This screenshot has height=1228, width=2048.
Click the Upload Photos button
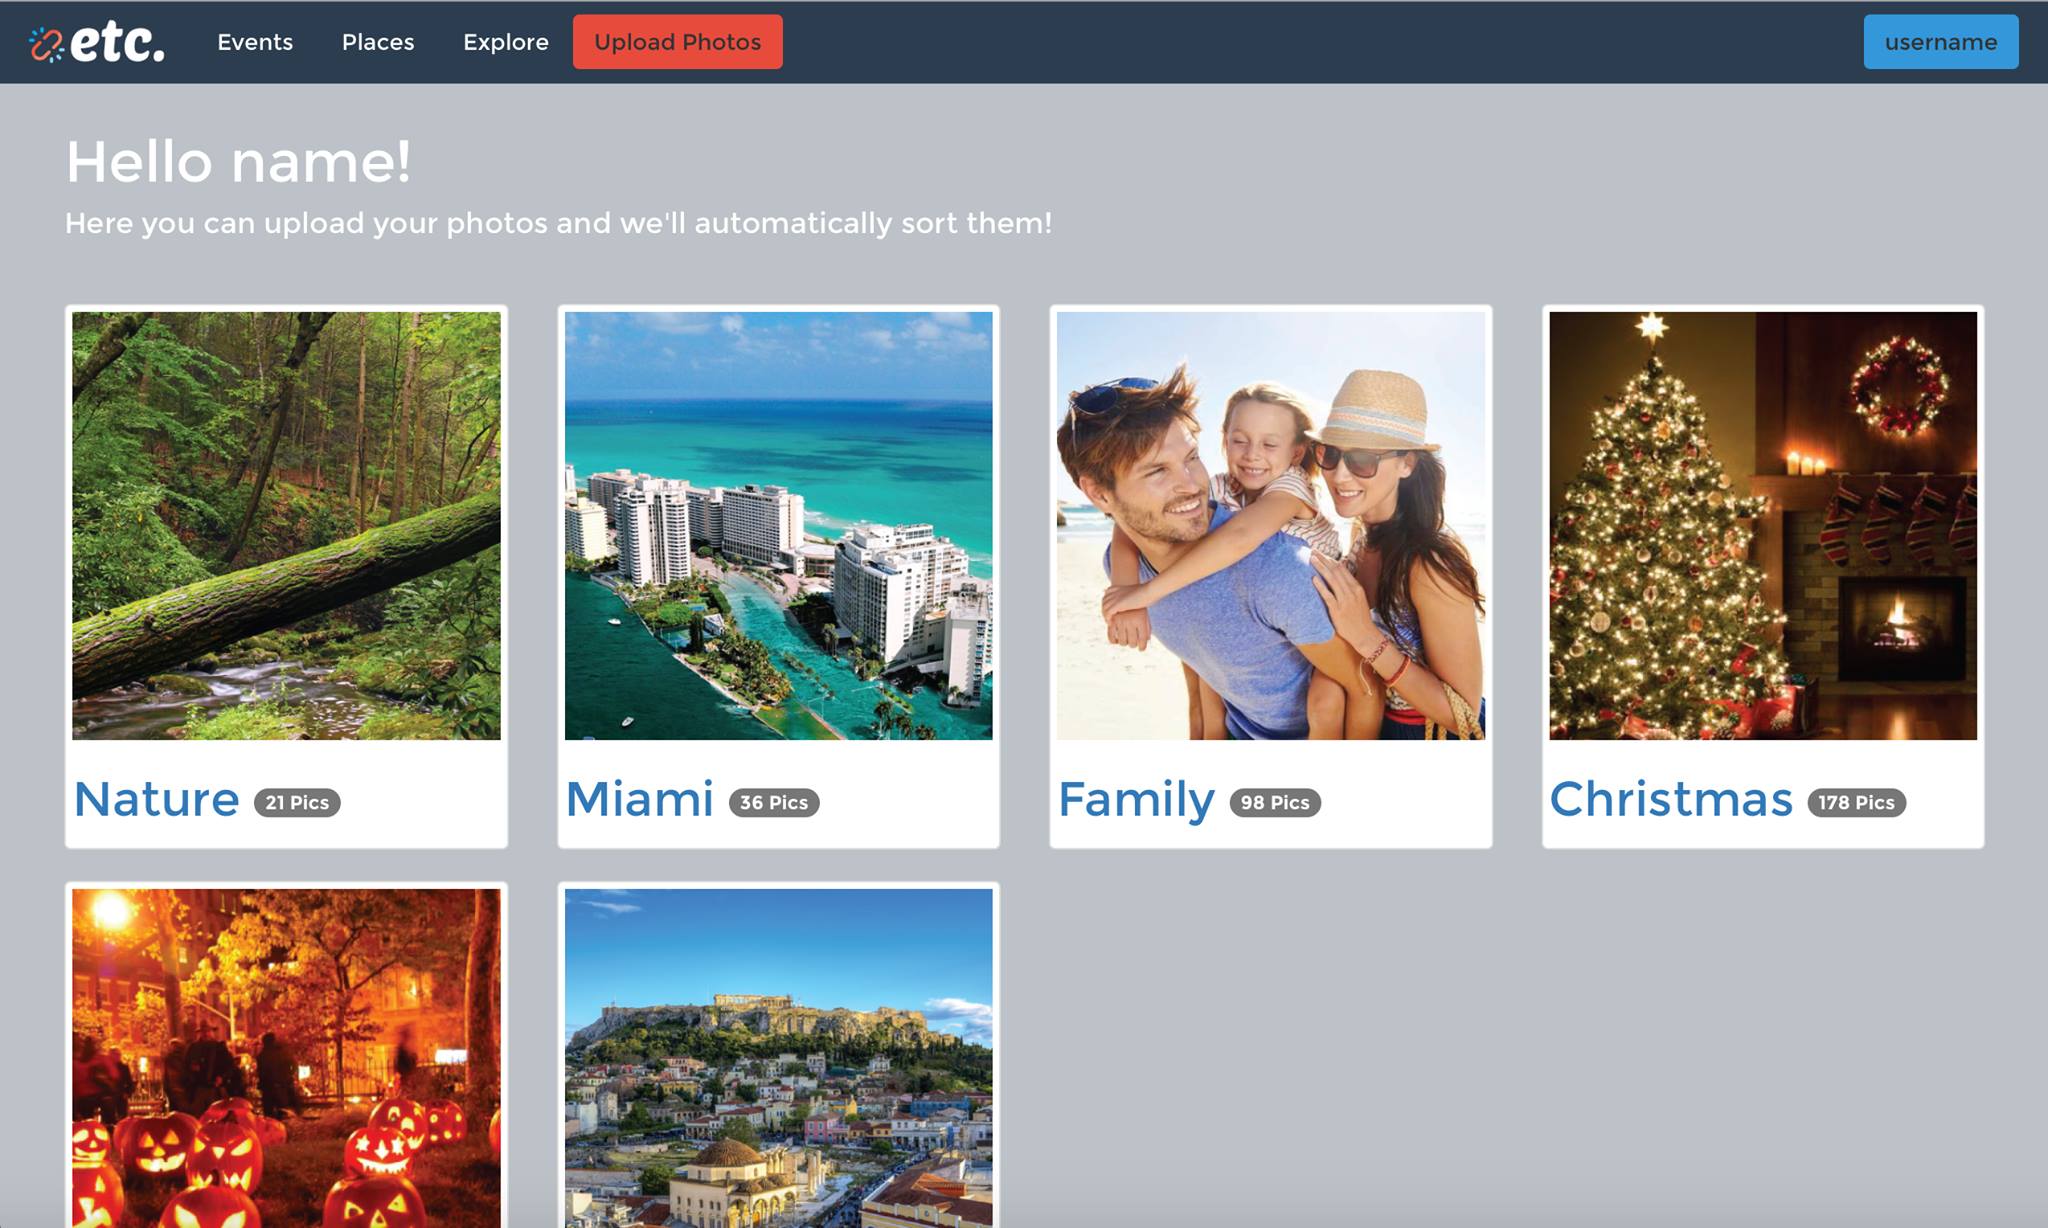(x=678, y=42)
